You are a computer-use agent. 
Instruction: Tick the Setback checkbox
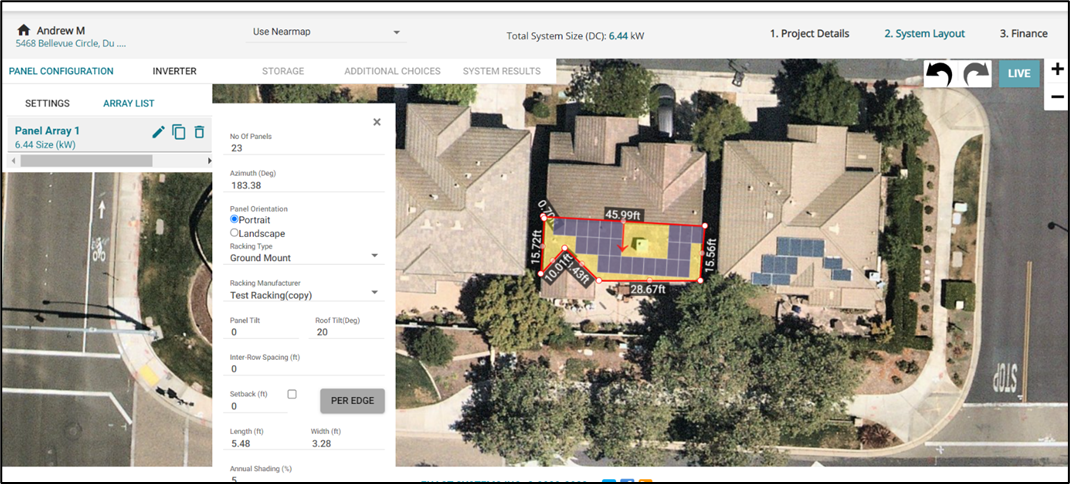pos(292,394)
